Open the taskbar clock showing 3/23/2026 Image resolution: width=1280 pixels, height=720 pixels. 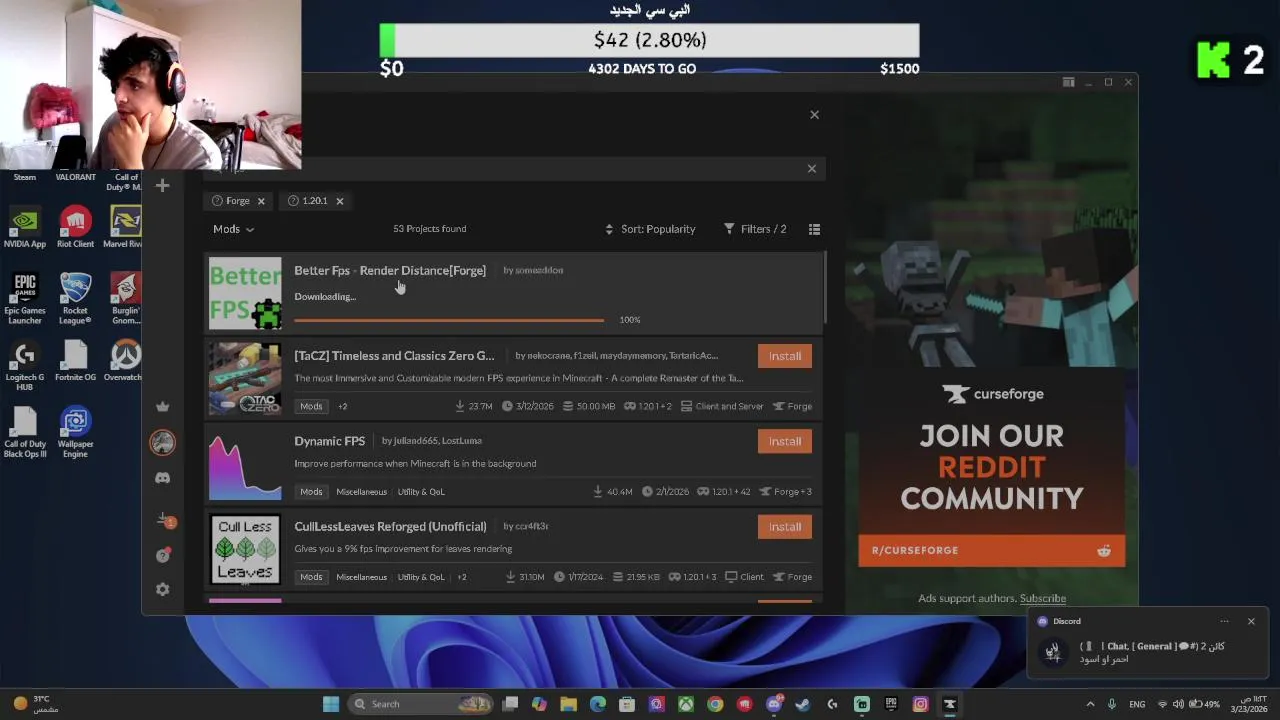pyautogui.click(x=1249, y=704)
